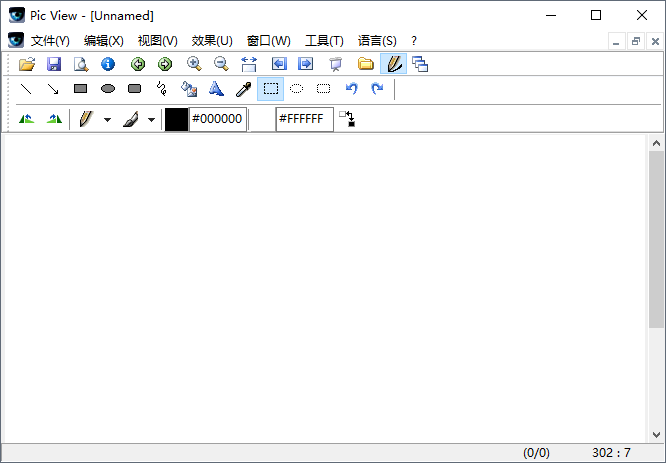Click the vertical scrollbar down arrow
The width and height of the screenshot is (666, 463).
pos(656,435)
